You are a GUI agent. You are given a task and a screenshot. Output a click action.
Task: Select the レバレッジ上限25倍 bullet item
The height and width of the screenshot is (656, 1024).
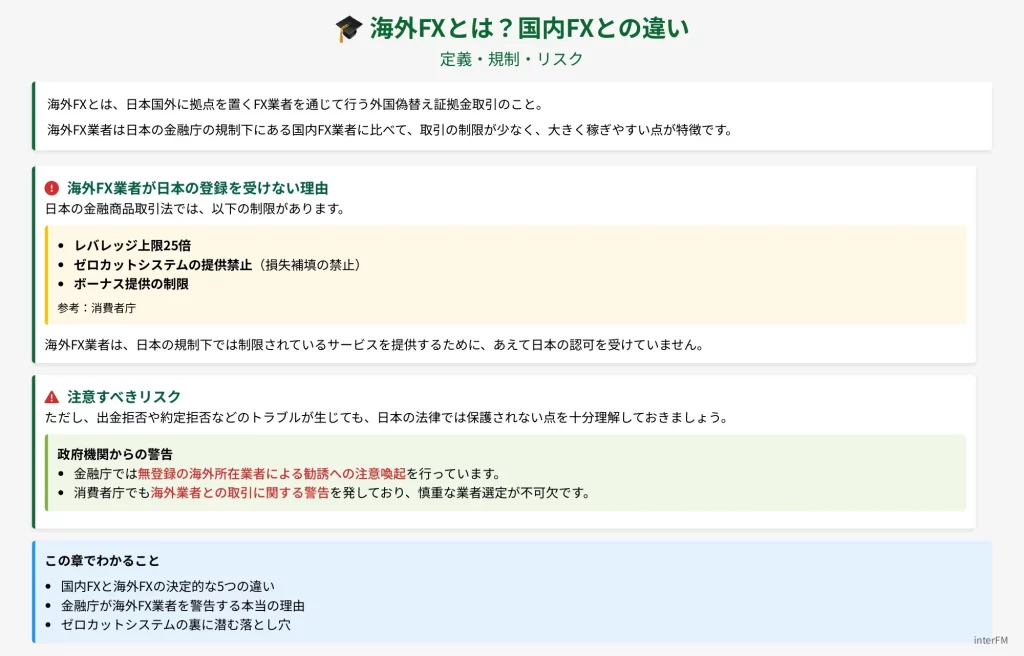(x=132, y=245)
